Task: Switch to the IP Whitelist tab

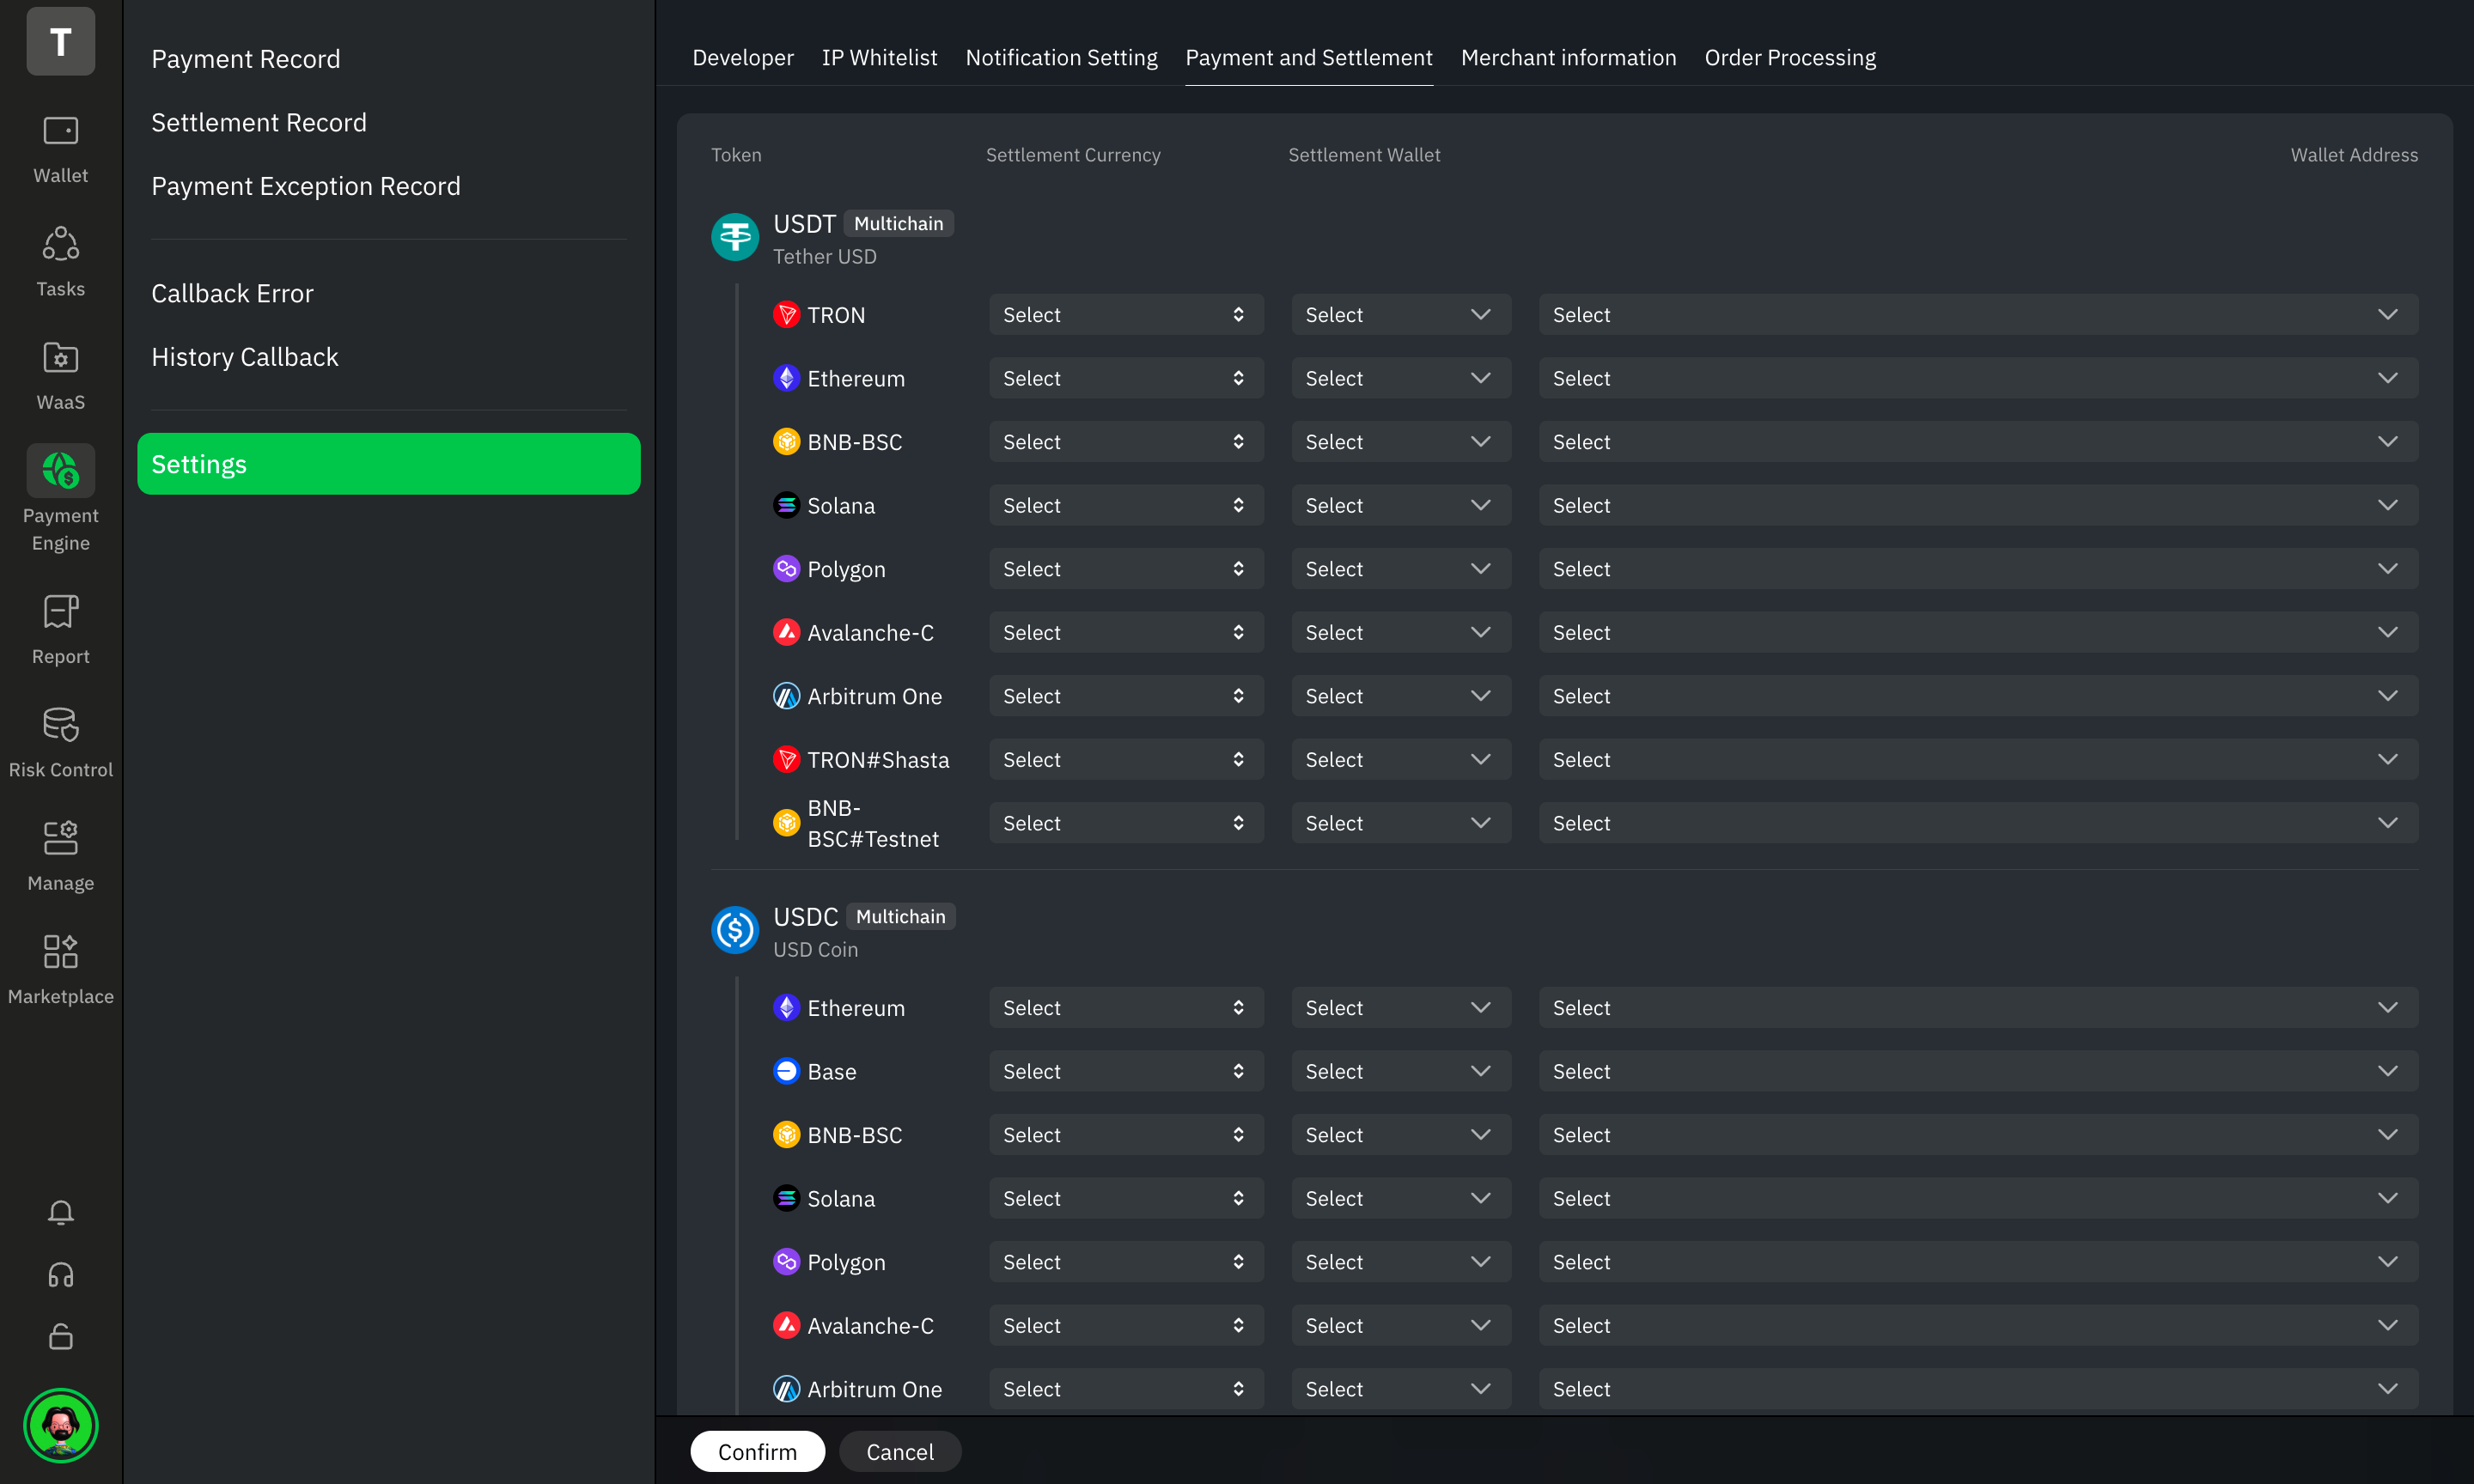Action: [879, 58]
